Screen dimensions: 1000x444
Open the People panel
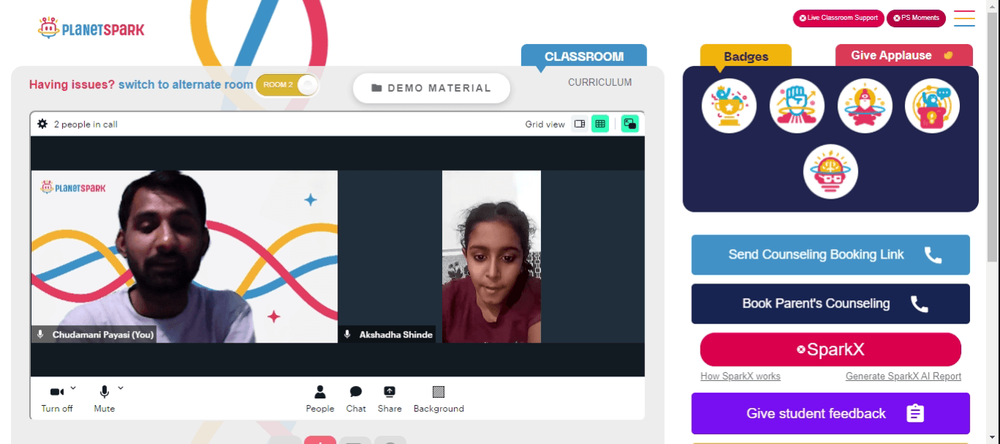(x=320, y=399)
